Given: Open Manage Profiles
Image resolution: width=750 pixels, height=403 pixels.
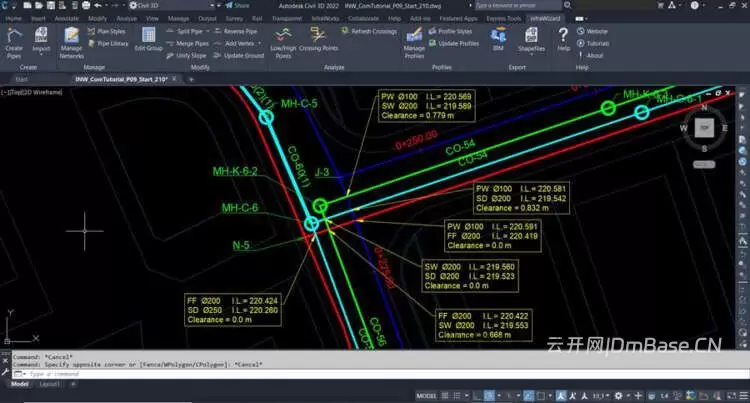Looking at the screenshot, I should point(414,42).
